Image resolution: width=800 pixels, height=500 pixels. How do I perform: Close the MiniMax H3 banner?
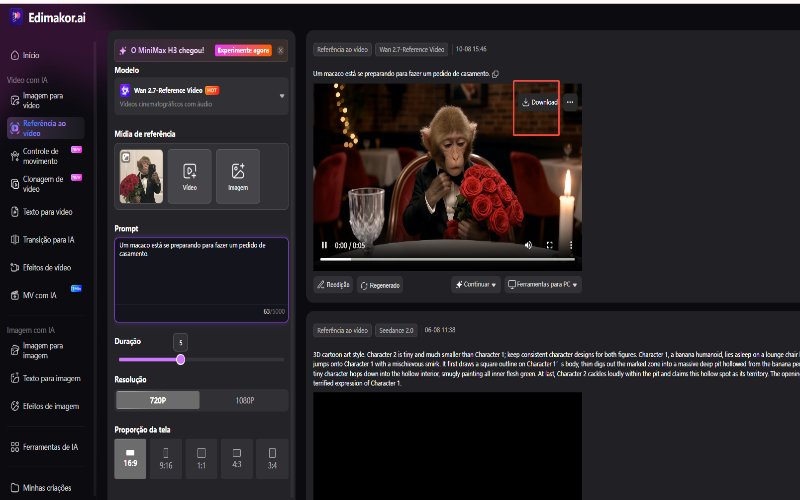281,50
